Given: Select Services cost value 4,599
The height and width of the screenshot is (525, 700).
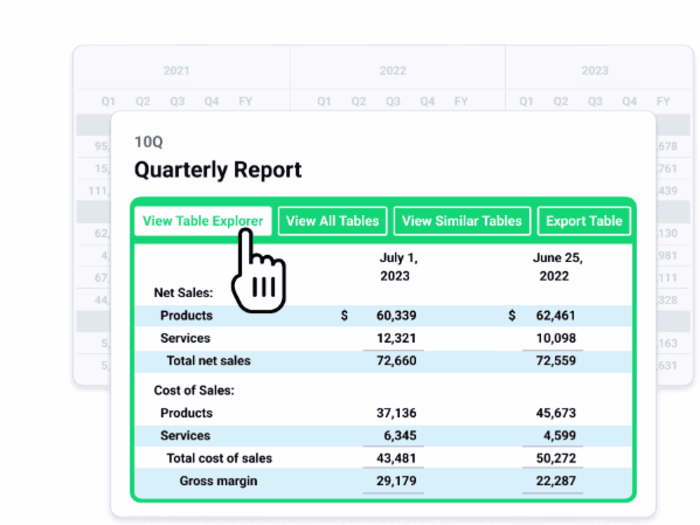Looking at the screenshot, I should click(559, 436).
